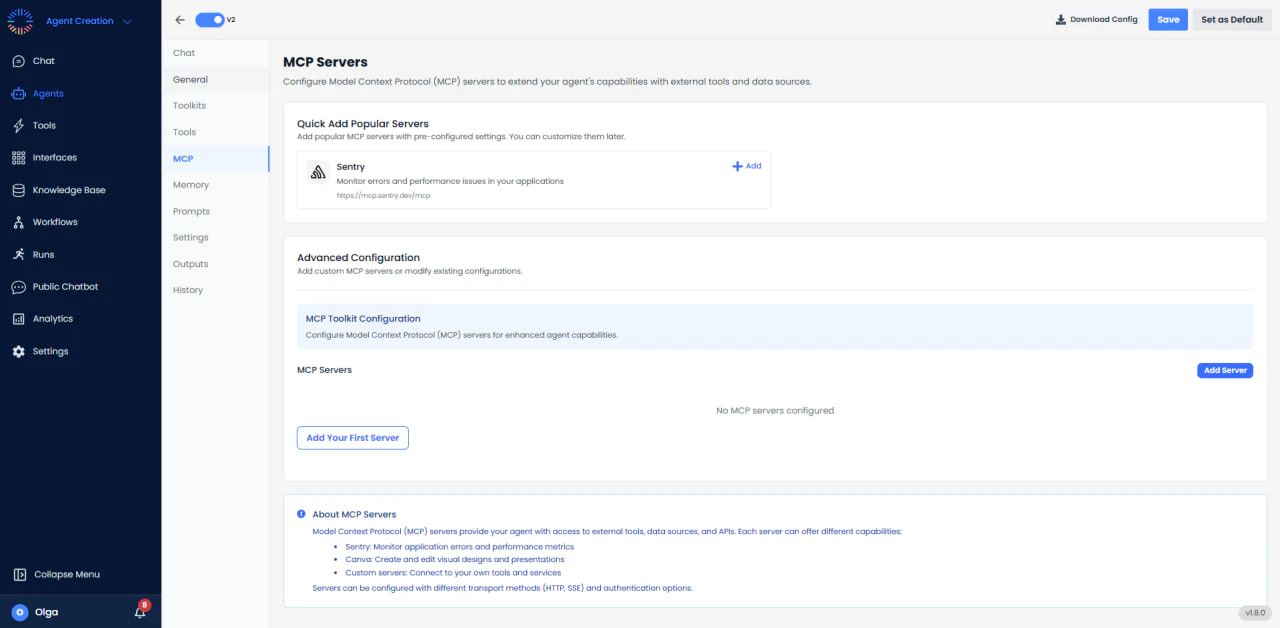Screen dimensions: 1280x628
Task: Click the Agents robot icon
Action: click(18, 94)
